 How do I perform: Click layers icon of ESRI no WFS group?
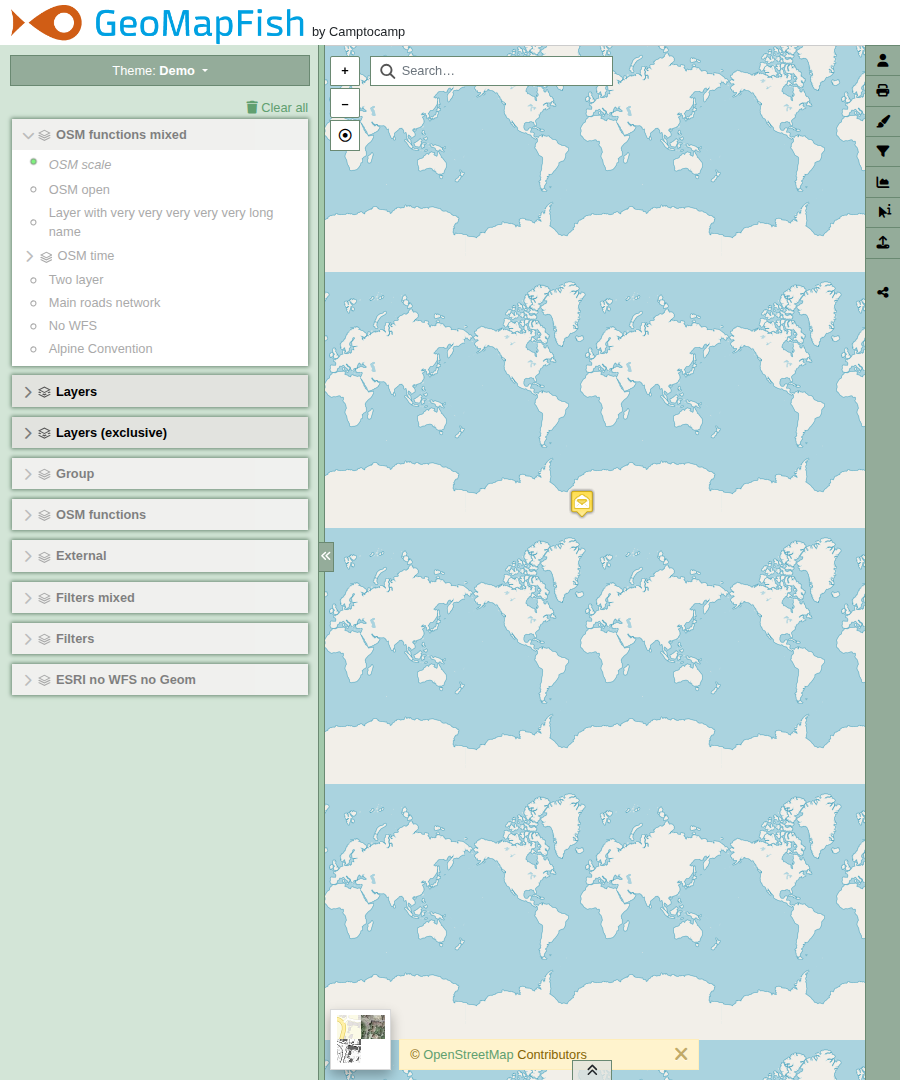[45, 681]
